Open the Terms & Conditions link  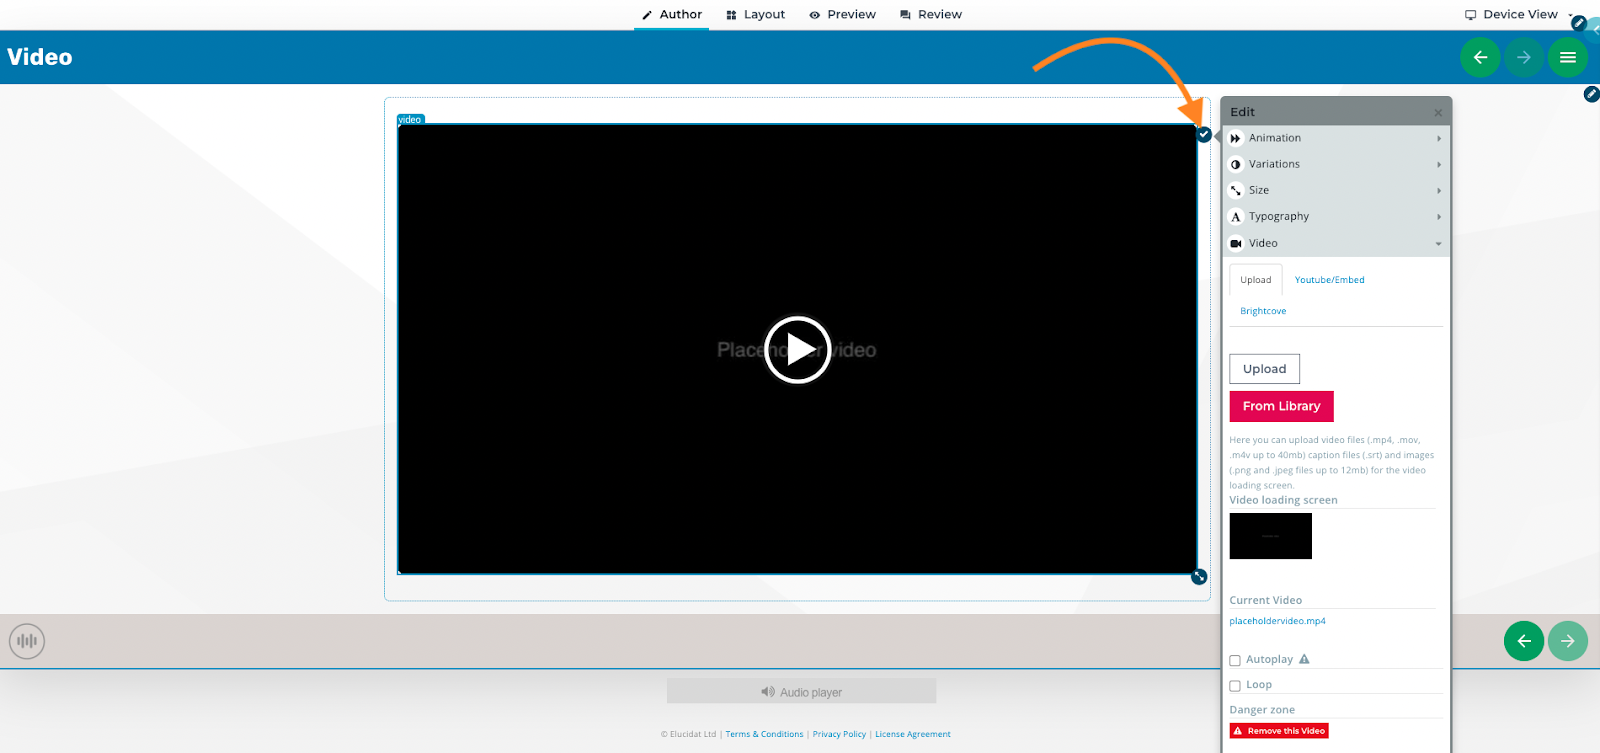[x=764, y=734]
